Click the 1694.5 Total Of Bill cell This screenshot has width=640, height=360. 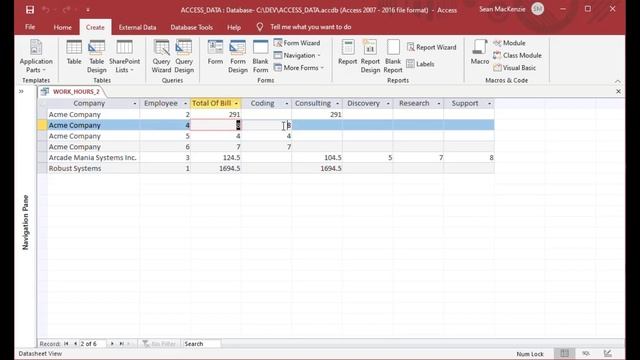point(216,168)
